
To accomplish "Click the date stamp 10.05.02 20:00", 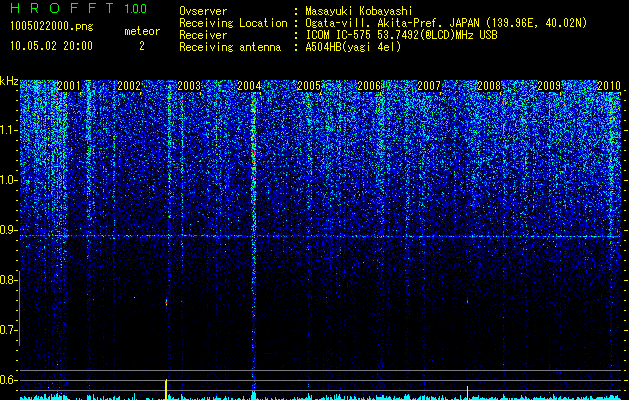I will tap(51, 46).
